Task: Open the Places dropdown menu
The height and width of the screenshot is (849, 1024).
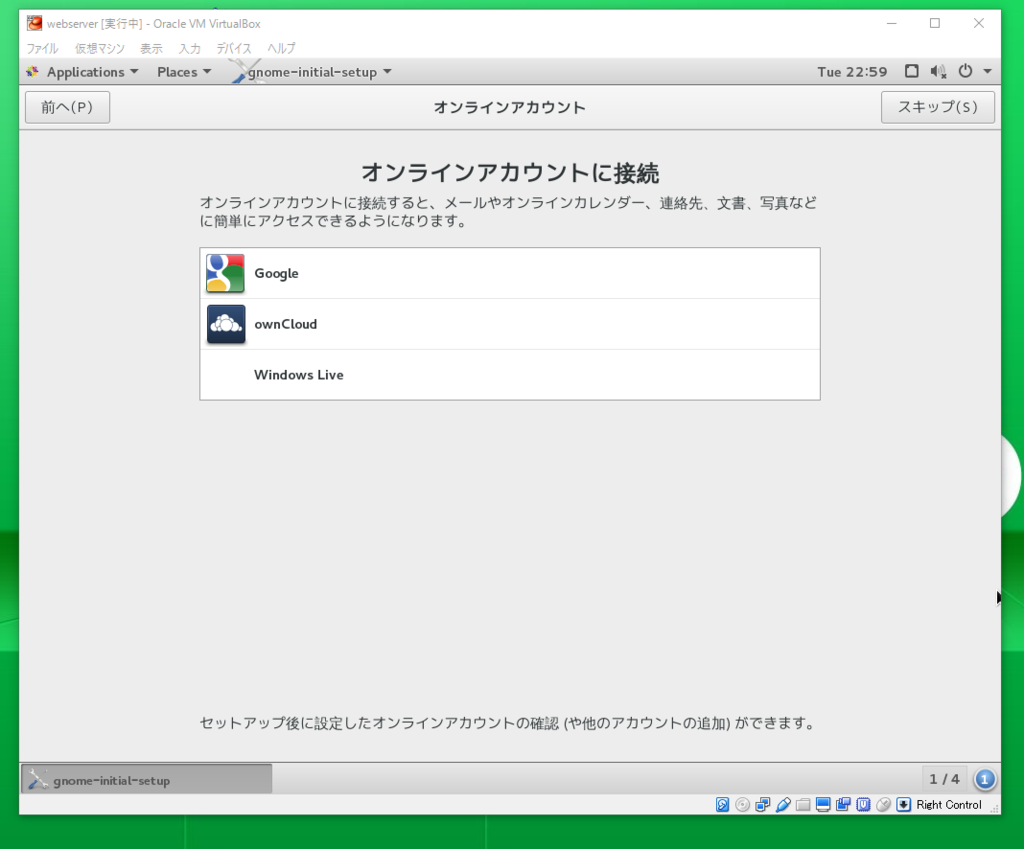Action: (184, 72)
